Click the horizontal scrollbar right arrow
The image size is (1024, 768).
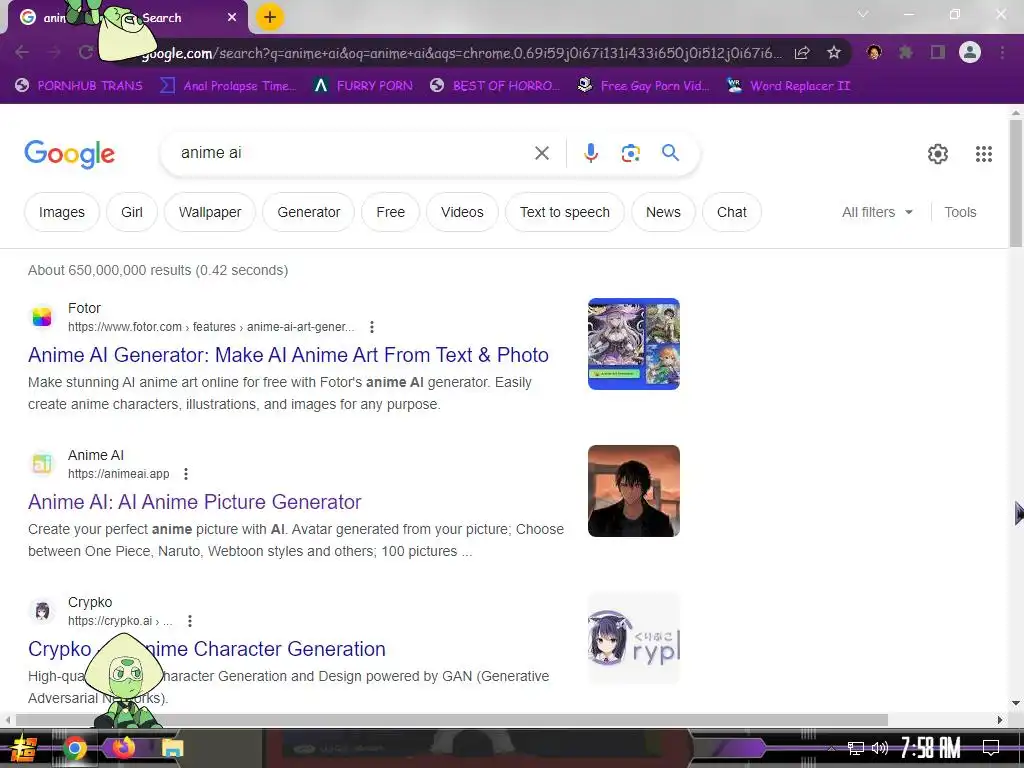(x=1000, y=720)
